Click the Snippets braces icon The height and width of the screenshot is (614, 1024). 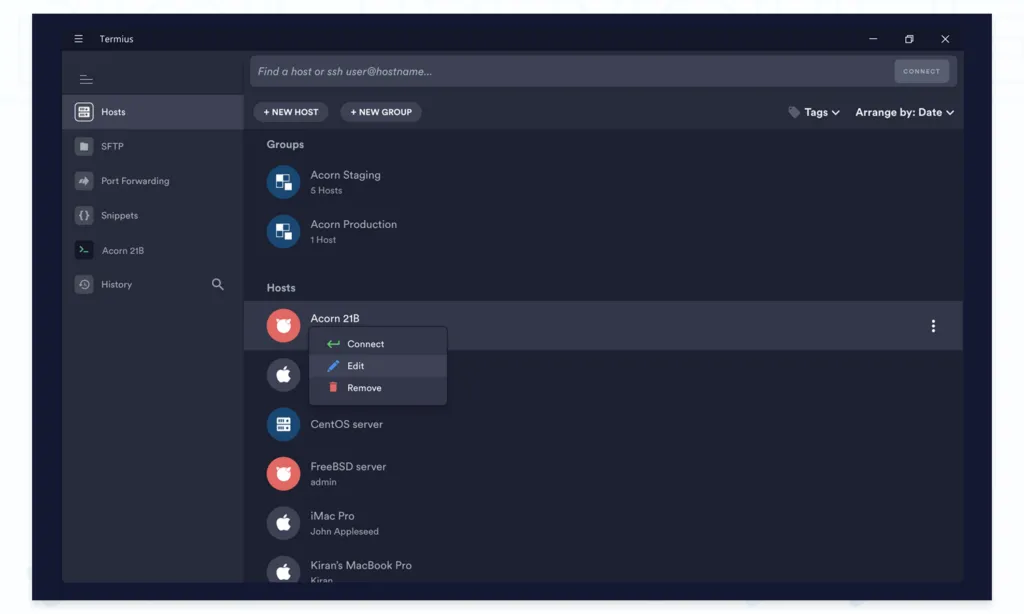pyautogui.click(x=84, y=216)
